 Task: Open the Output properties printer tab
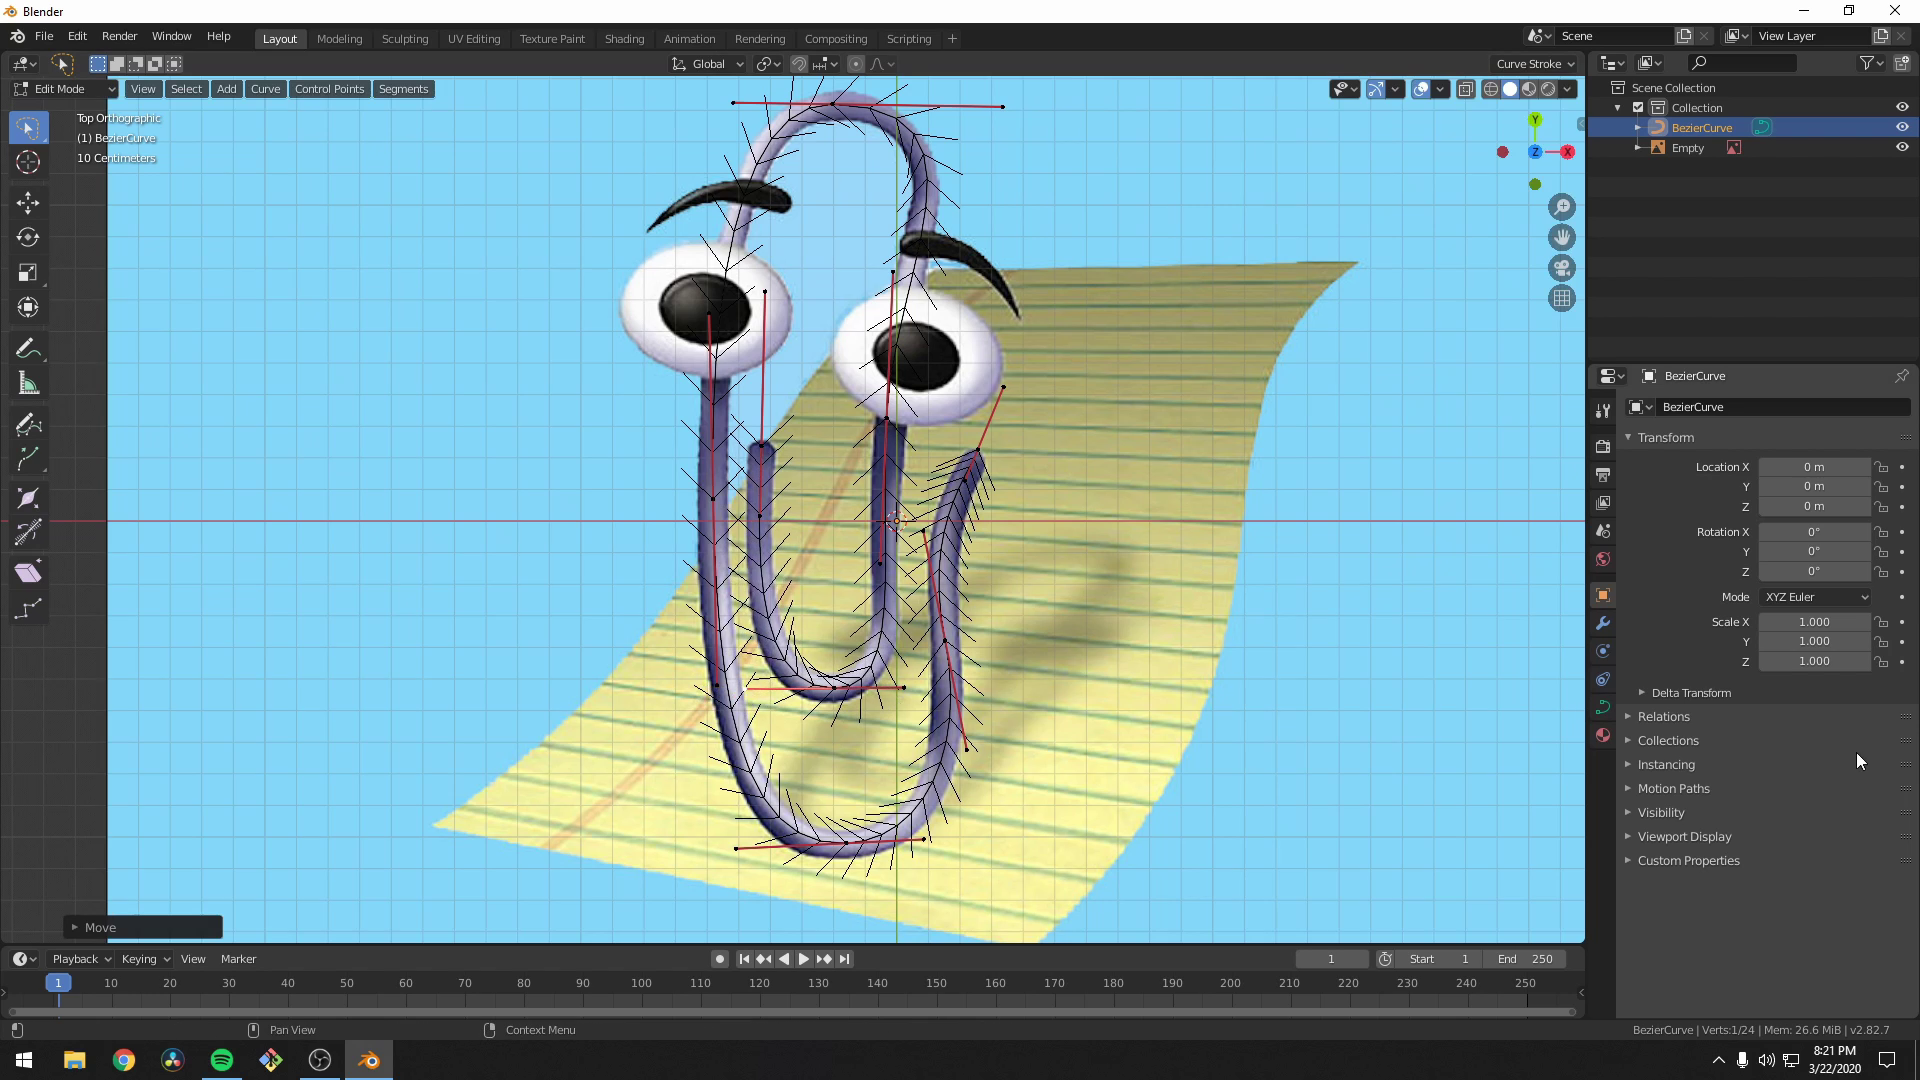1603,474
